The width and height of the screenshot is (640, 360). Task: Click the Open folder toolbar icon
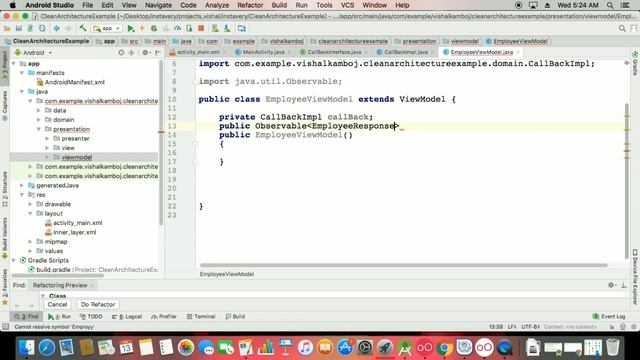pos(7,29)
